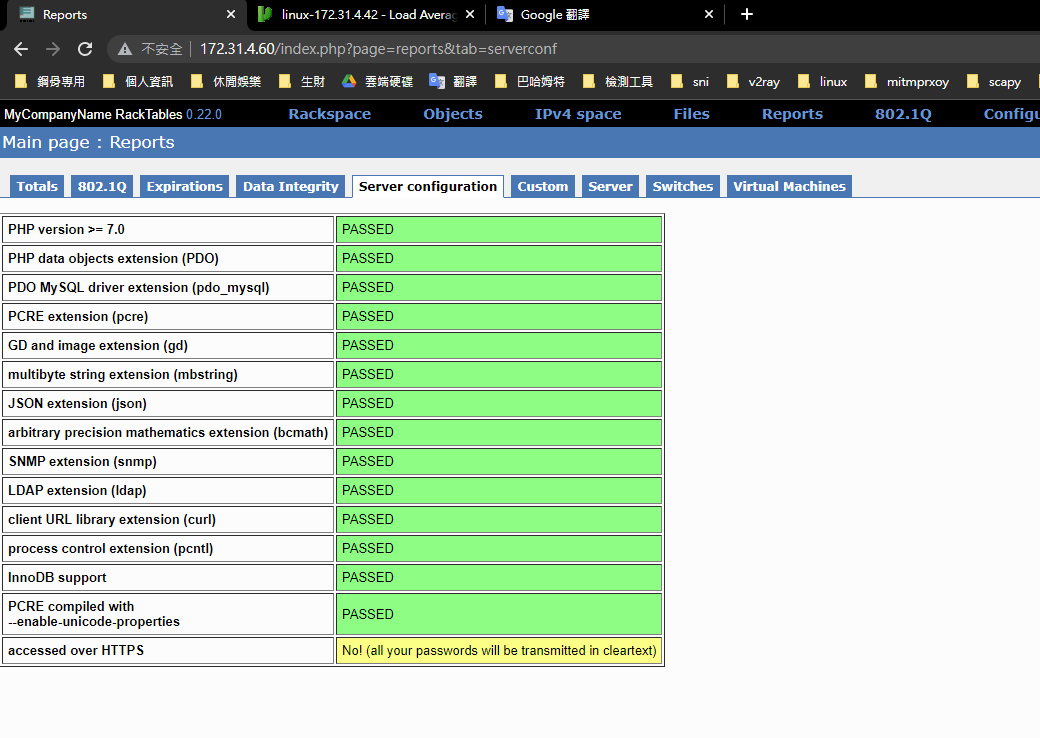Open the linux bookmark folder
Viewport: 1040px width, 738px height.
(823, 82)
